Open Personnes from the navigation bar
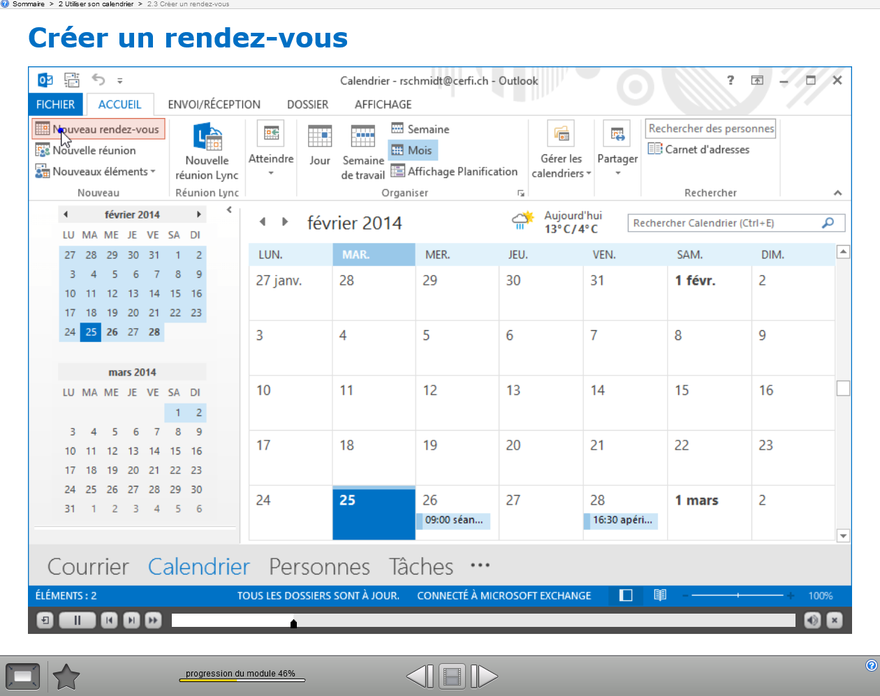The width and height of the screenshot is (880, 696). 319,566
